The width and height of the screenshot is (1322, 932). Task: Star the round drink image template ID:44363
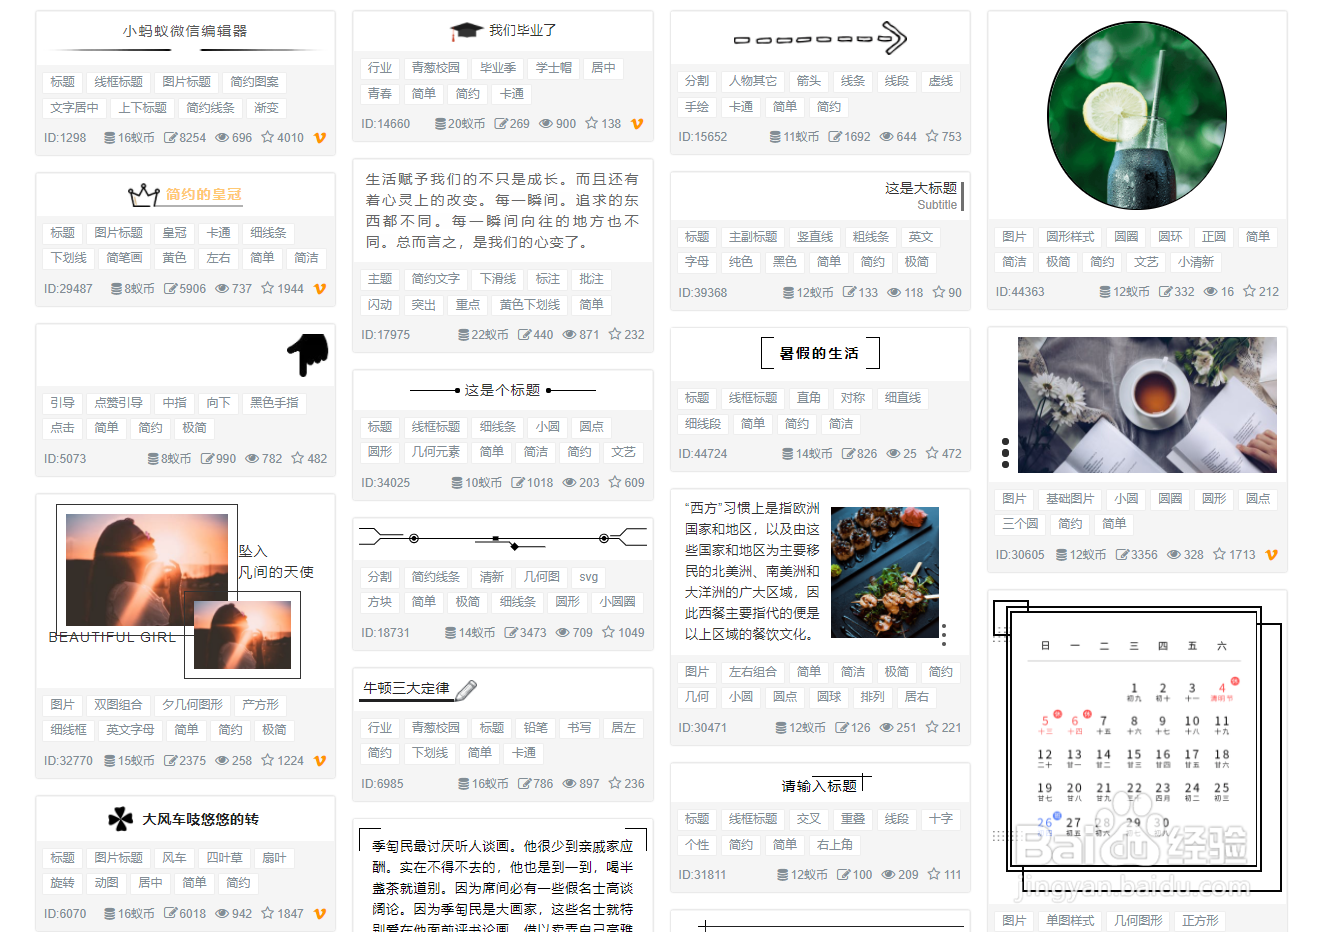[x=1249, y=291]
